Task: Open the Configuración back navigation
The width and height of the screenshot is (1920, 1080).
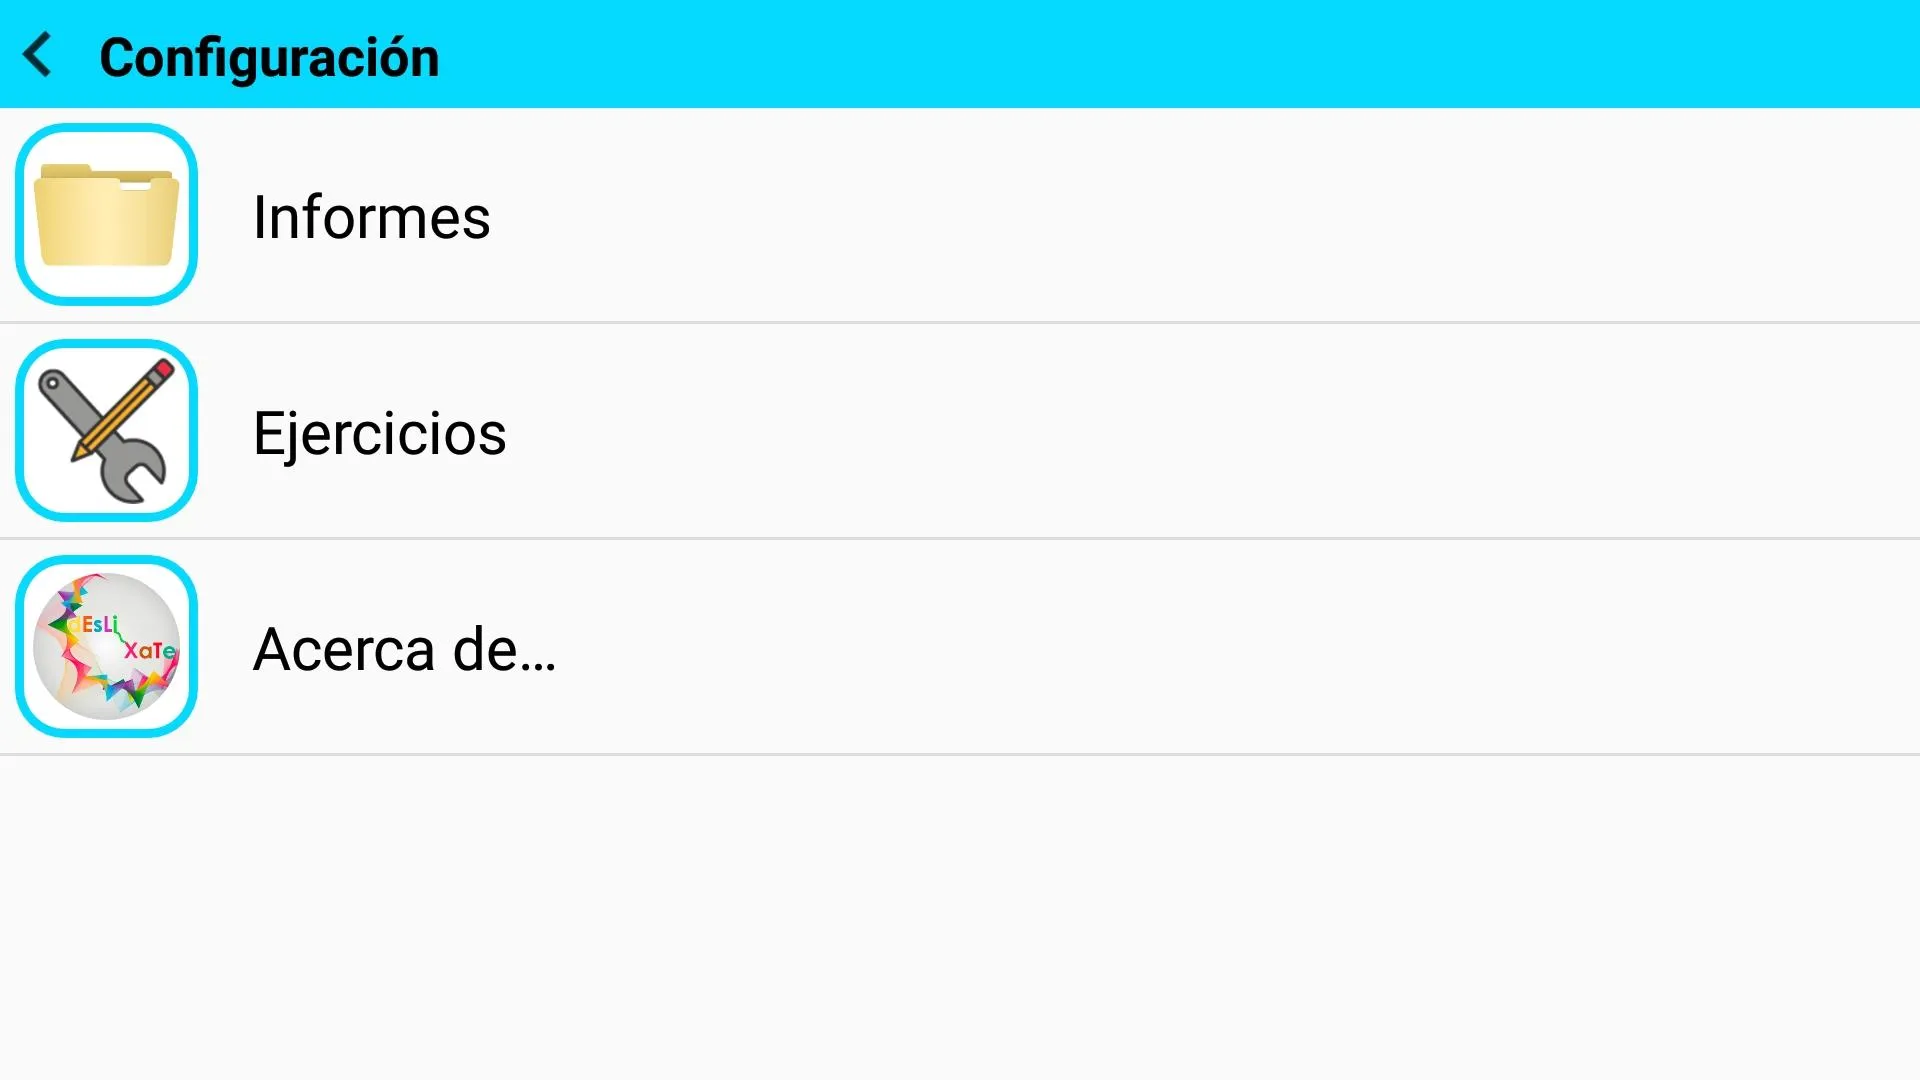Action: click(36, 54)
